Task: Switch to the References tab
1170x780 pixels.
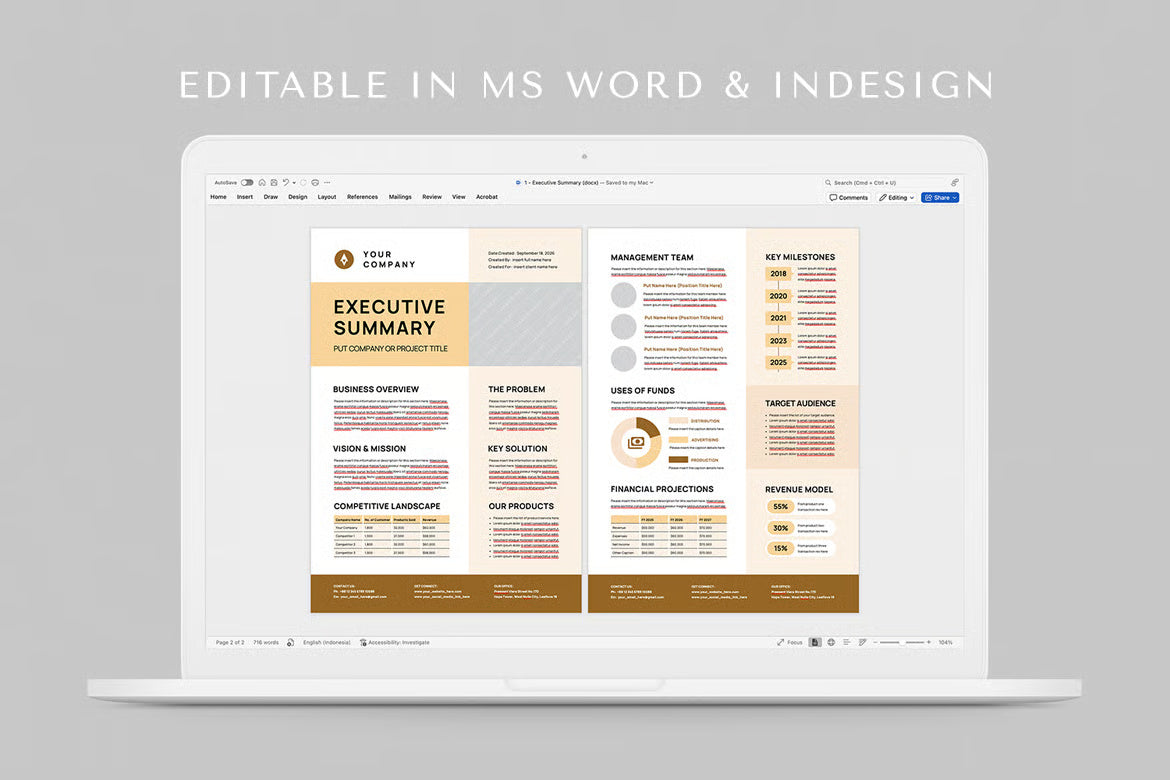Action: (362, 197)
